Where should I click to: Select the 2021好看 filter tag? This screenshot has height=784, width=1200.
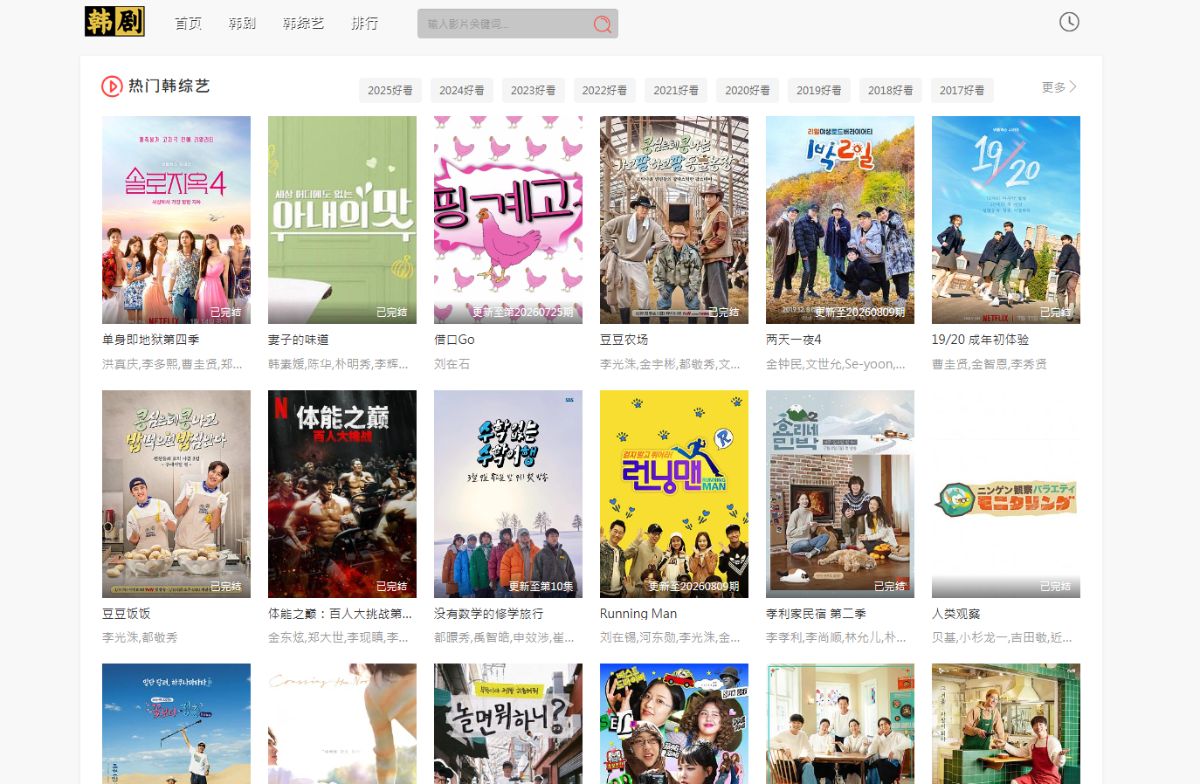click(x=676, y=90)
